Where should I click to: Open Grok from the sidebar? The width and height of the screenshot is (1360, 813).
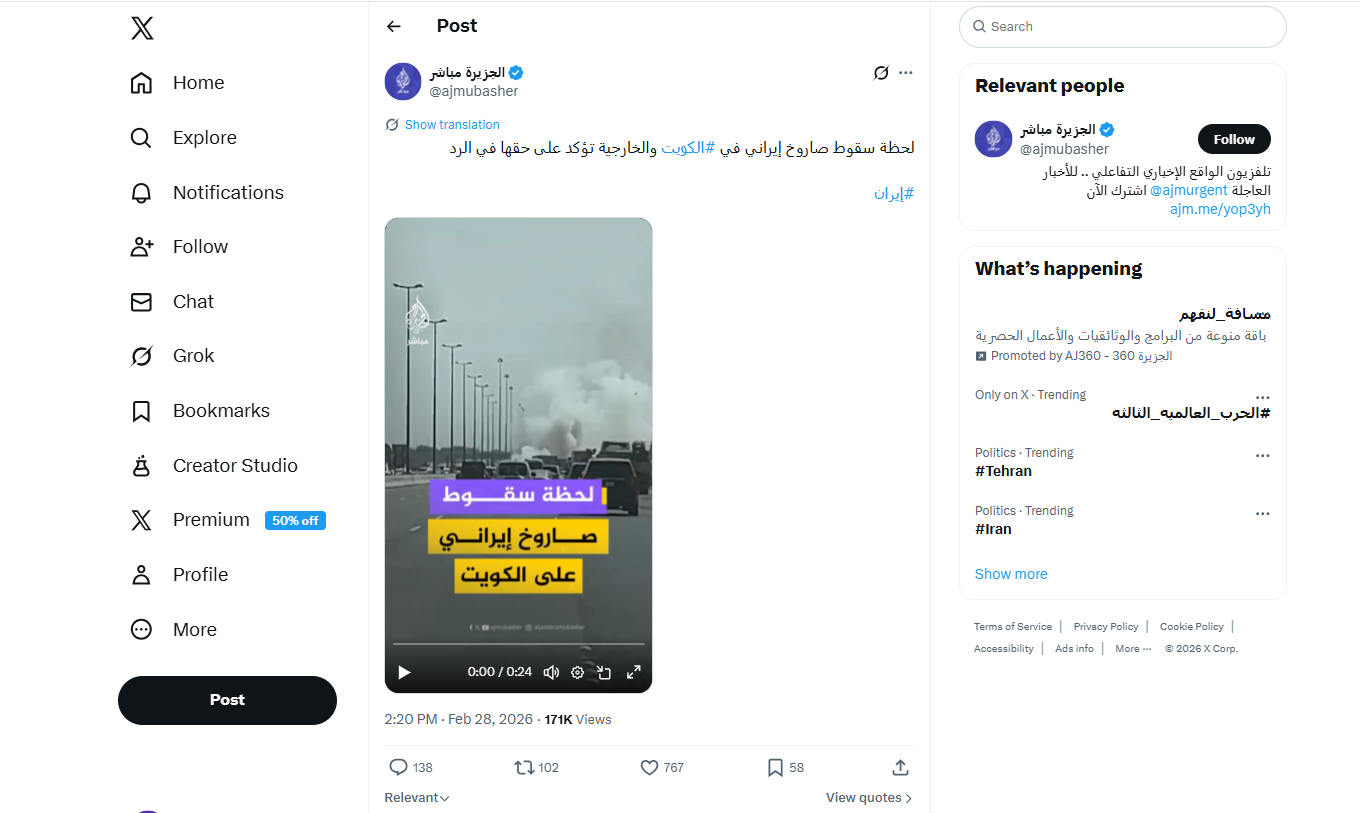[193, 356]
